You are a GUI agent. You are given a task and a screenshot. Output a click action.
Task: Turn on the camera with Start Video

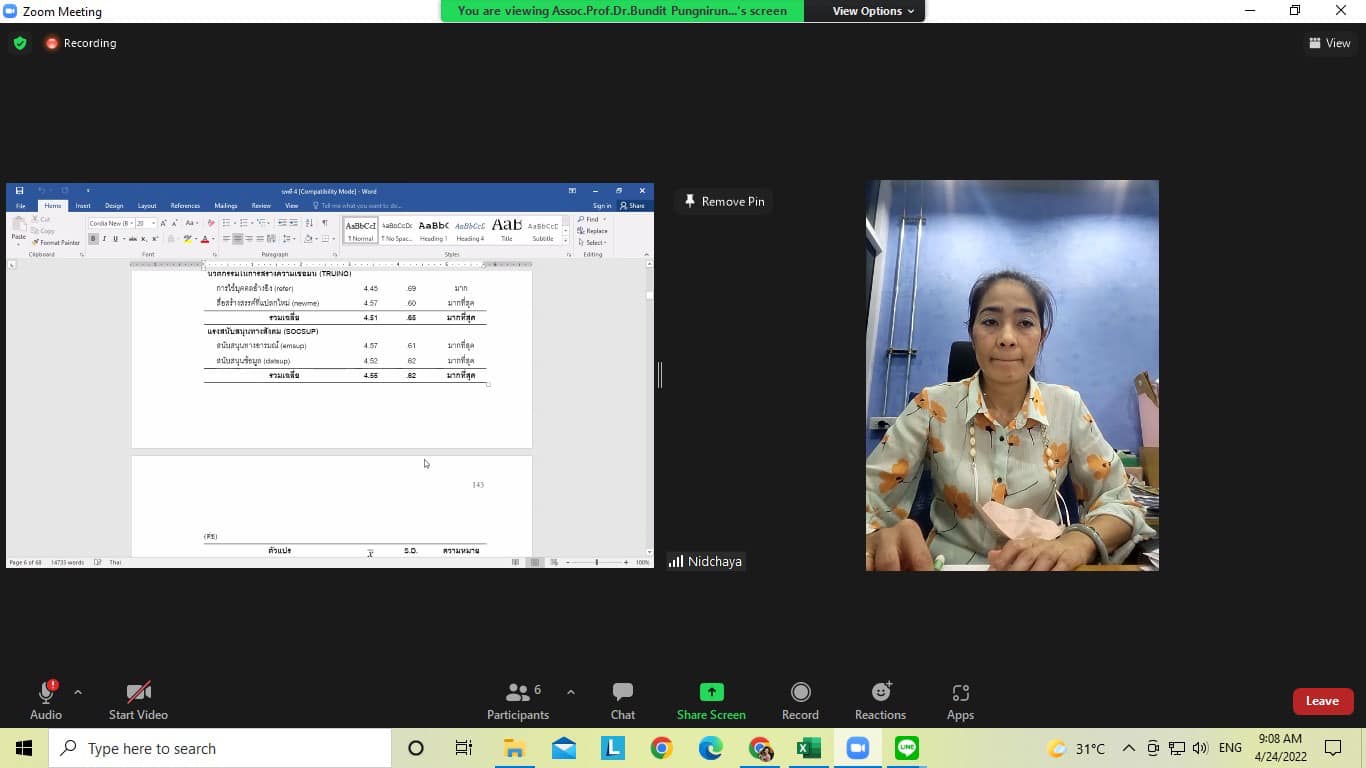click(x=138, y=701)
